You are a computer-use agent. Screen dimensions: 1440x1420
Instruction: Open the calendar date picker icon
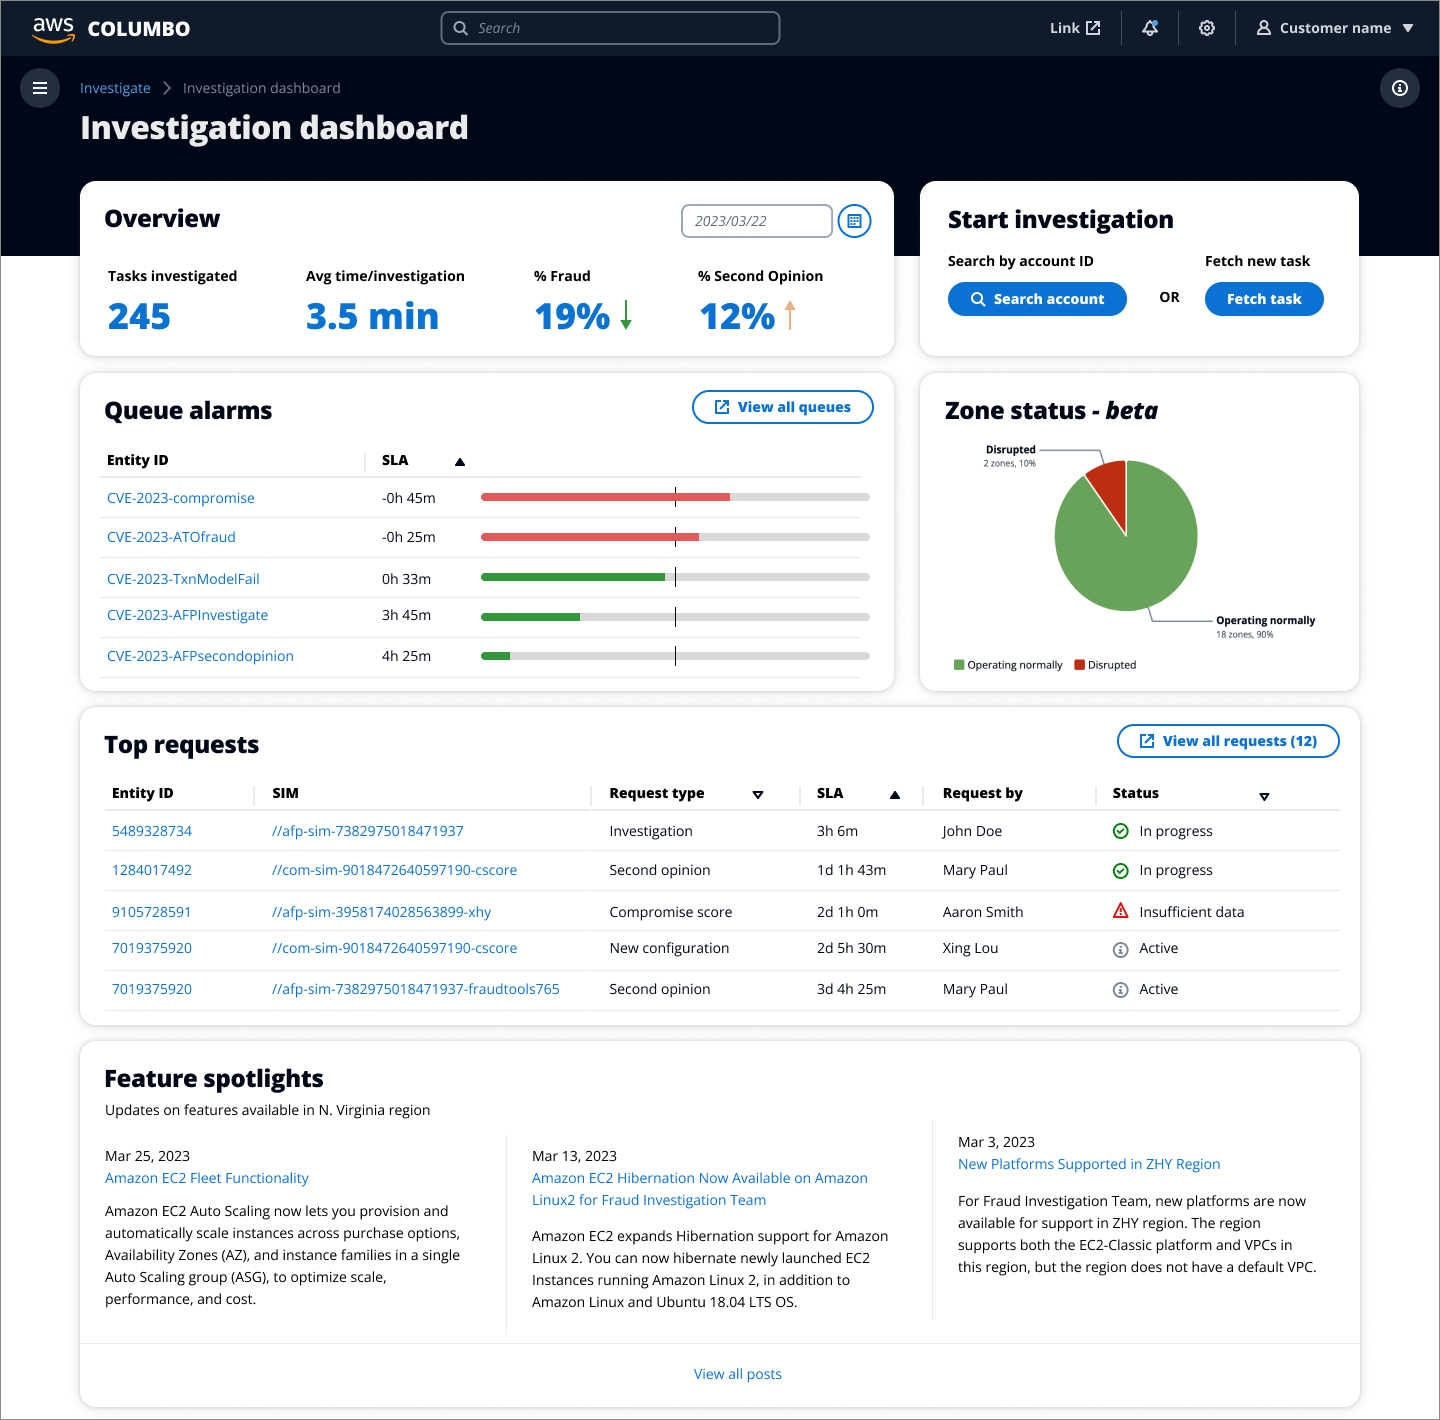854,221
